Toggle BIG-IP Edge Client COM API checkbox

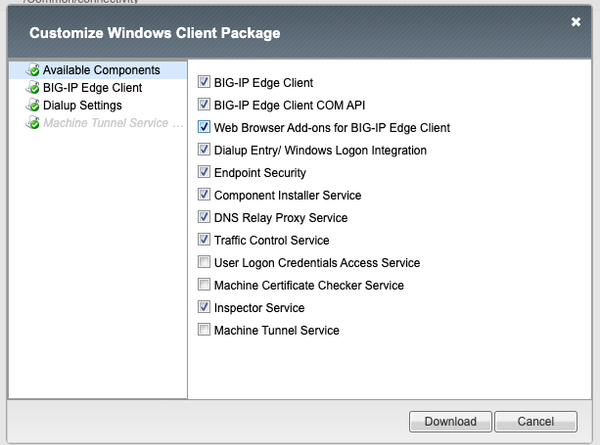pyautogui.click(x=204, y=105)
